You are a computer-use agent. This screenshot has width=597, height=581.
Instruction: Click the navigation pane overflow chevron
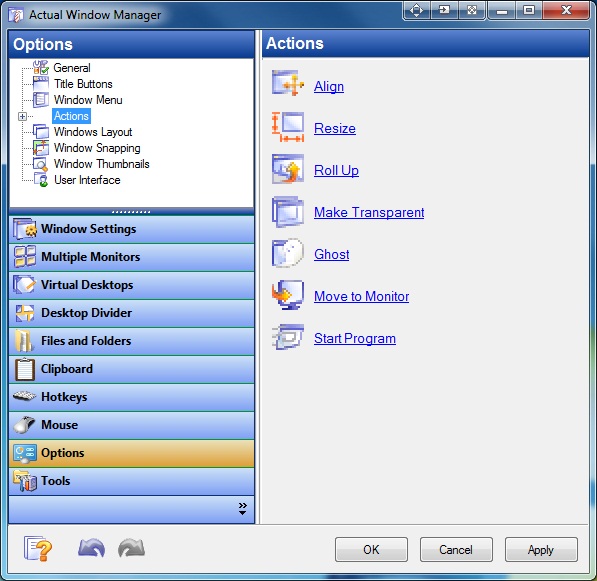point(243,509)
